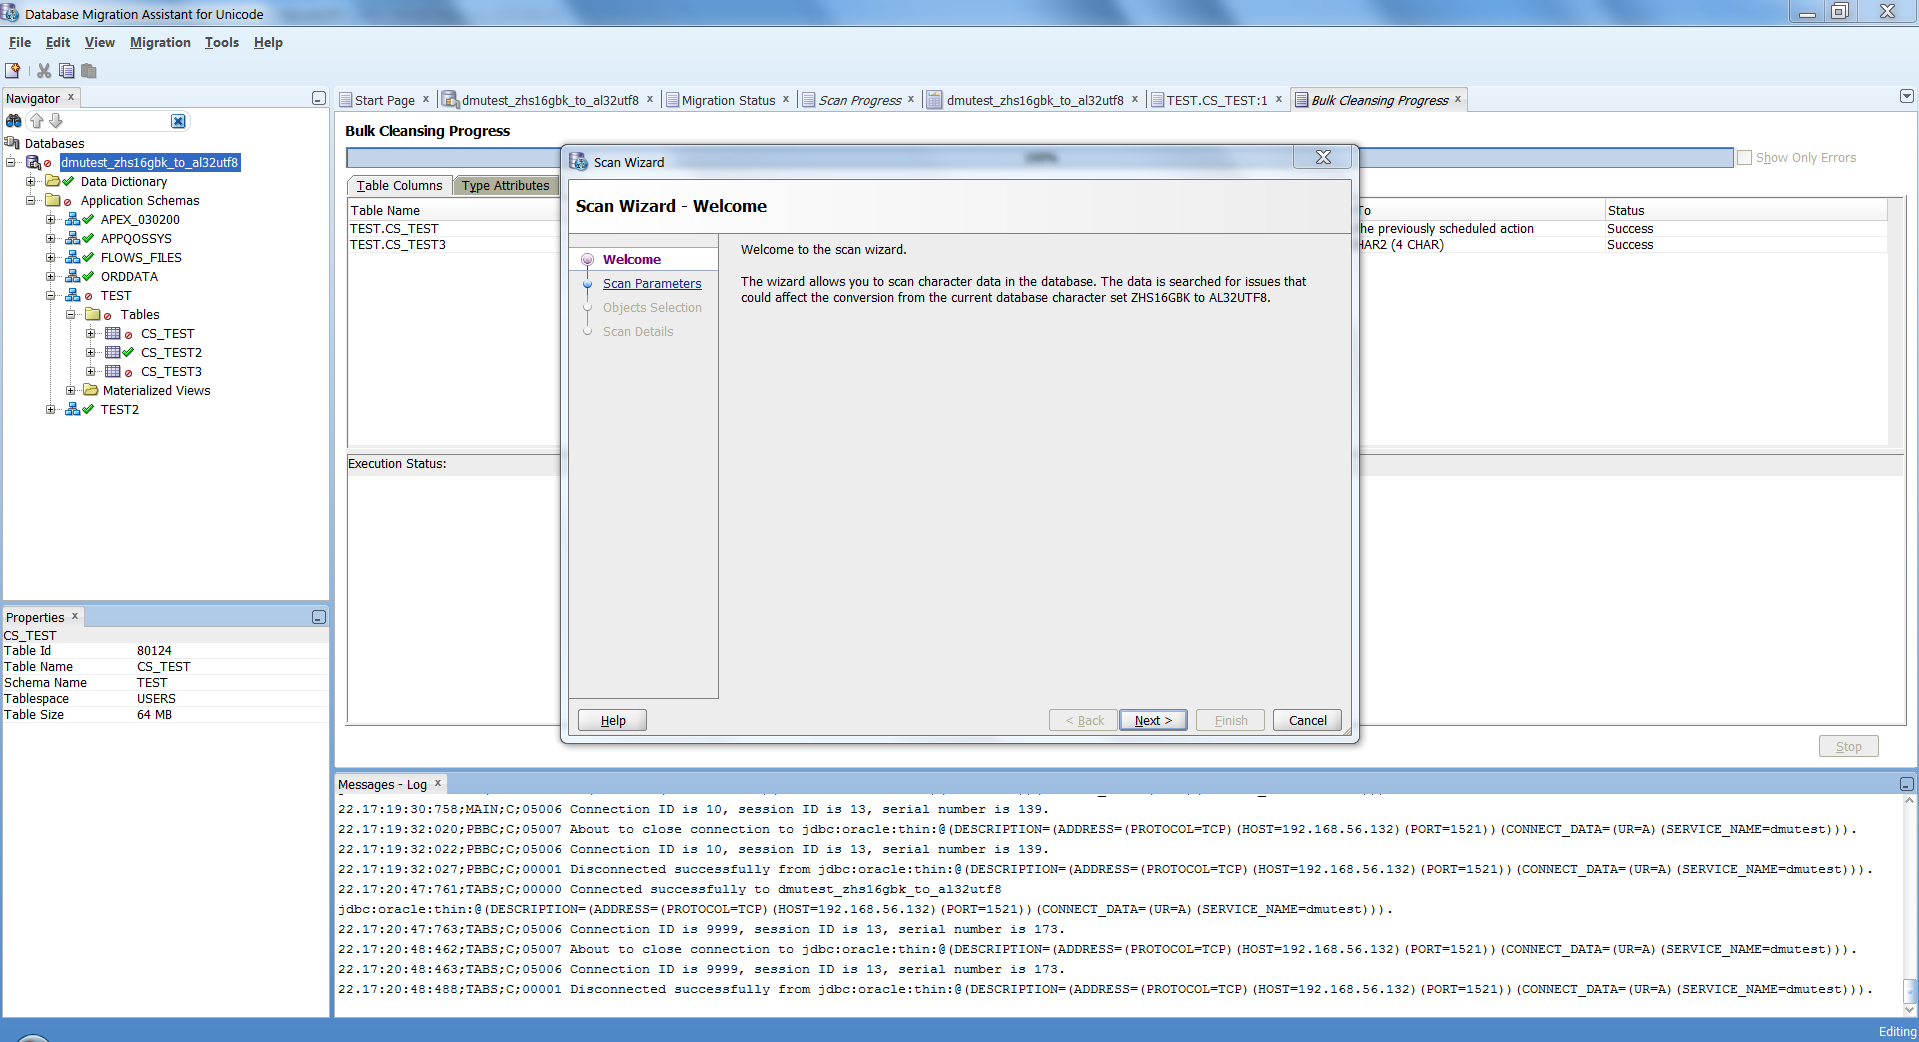
Task: Click the Messages log scrollbar down arrow
Action: click(1909, 1010)
